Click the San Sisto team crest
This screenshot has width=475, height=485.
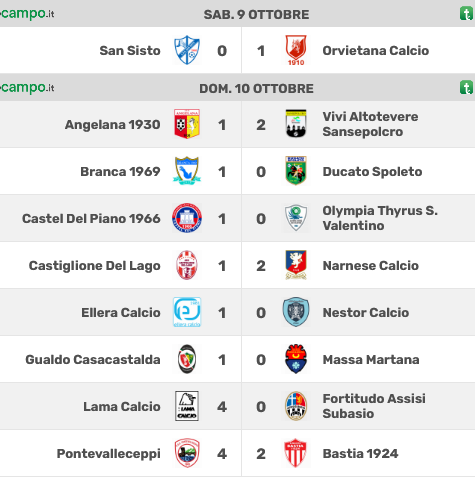click(x=187, y=50)
